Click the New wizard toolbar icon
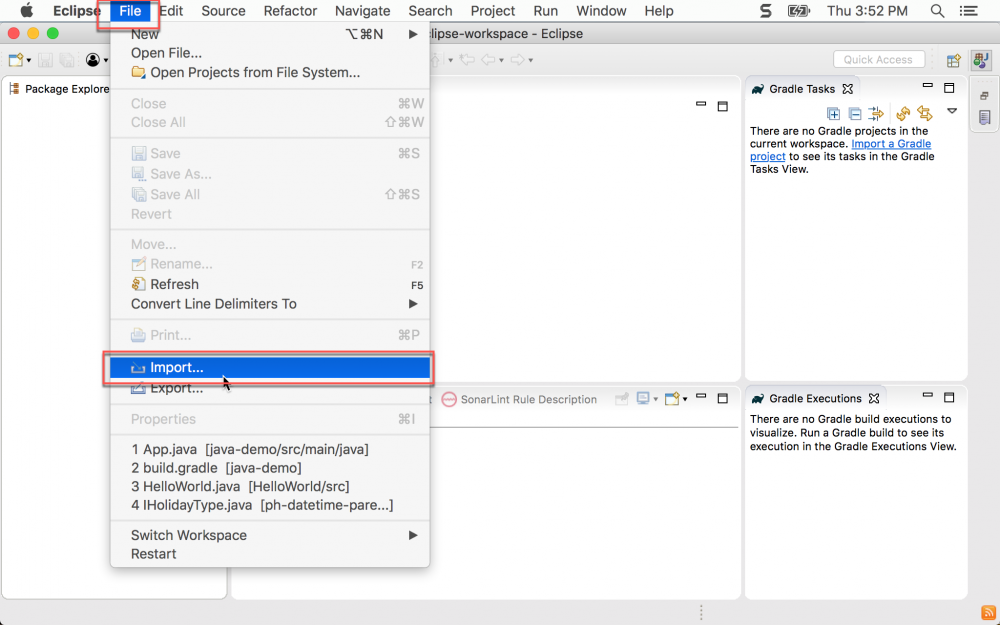The image size is (1000, 625). tap(15, 60)
